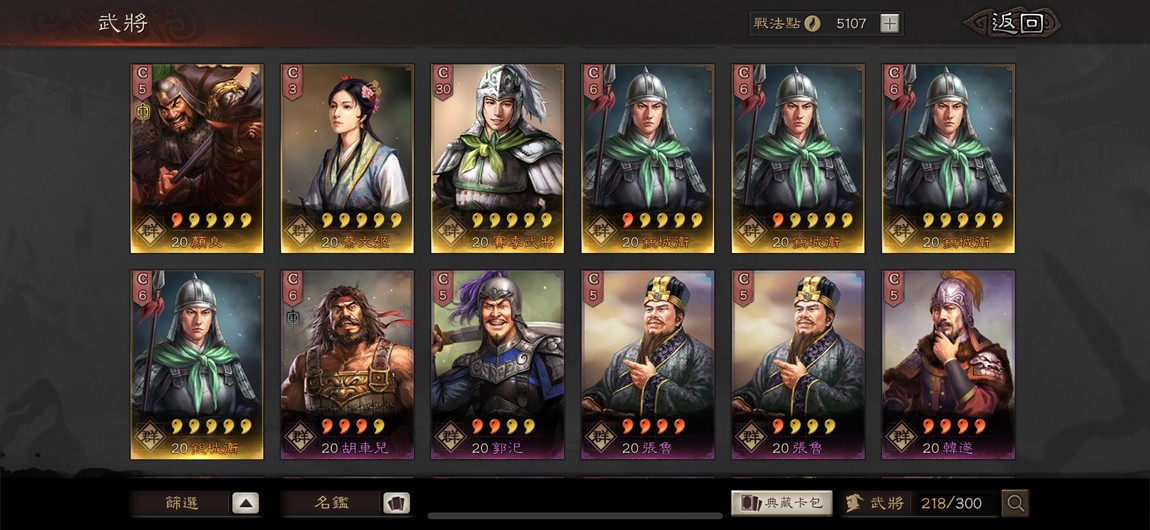
Task: Select the 賽季武將 card
Action: click(497, 158)
